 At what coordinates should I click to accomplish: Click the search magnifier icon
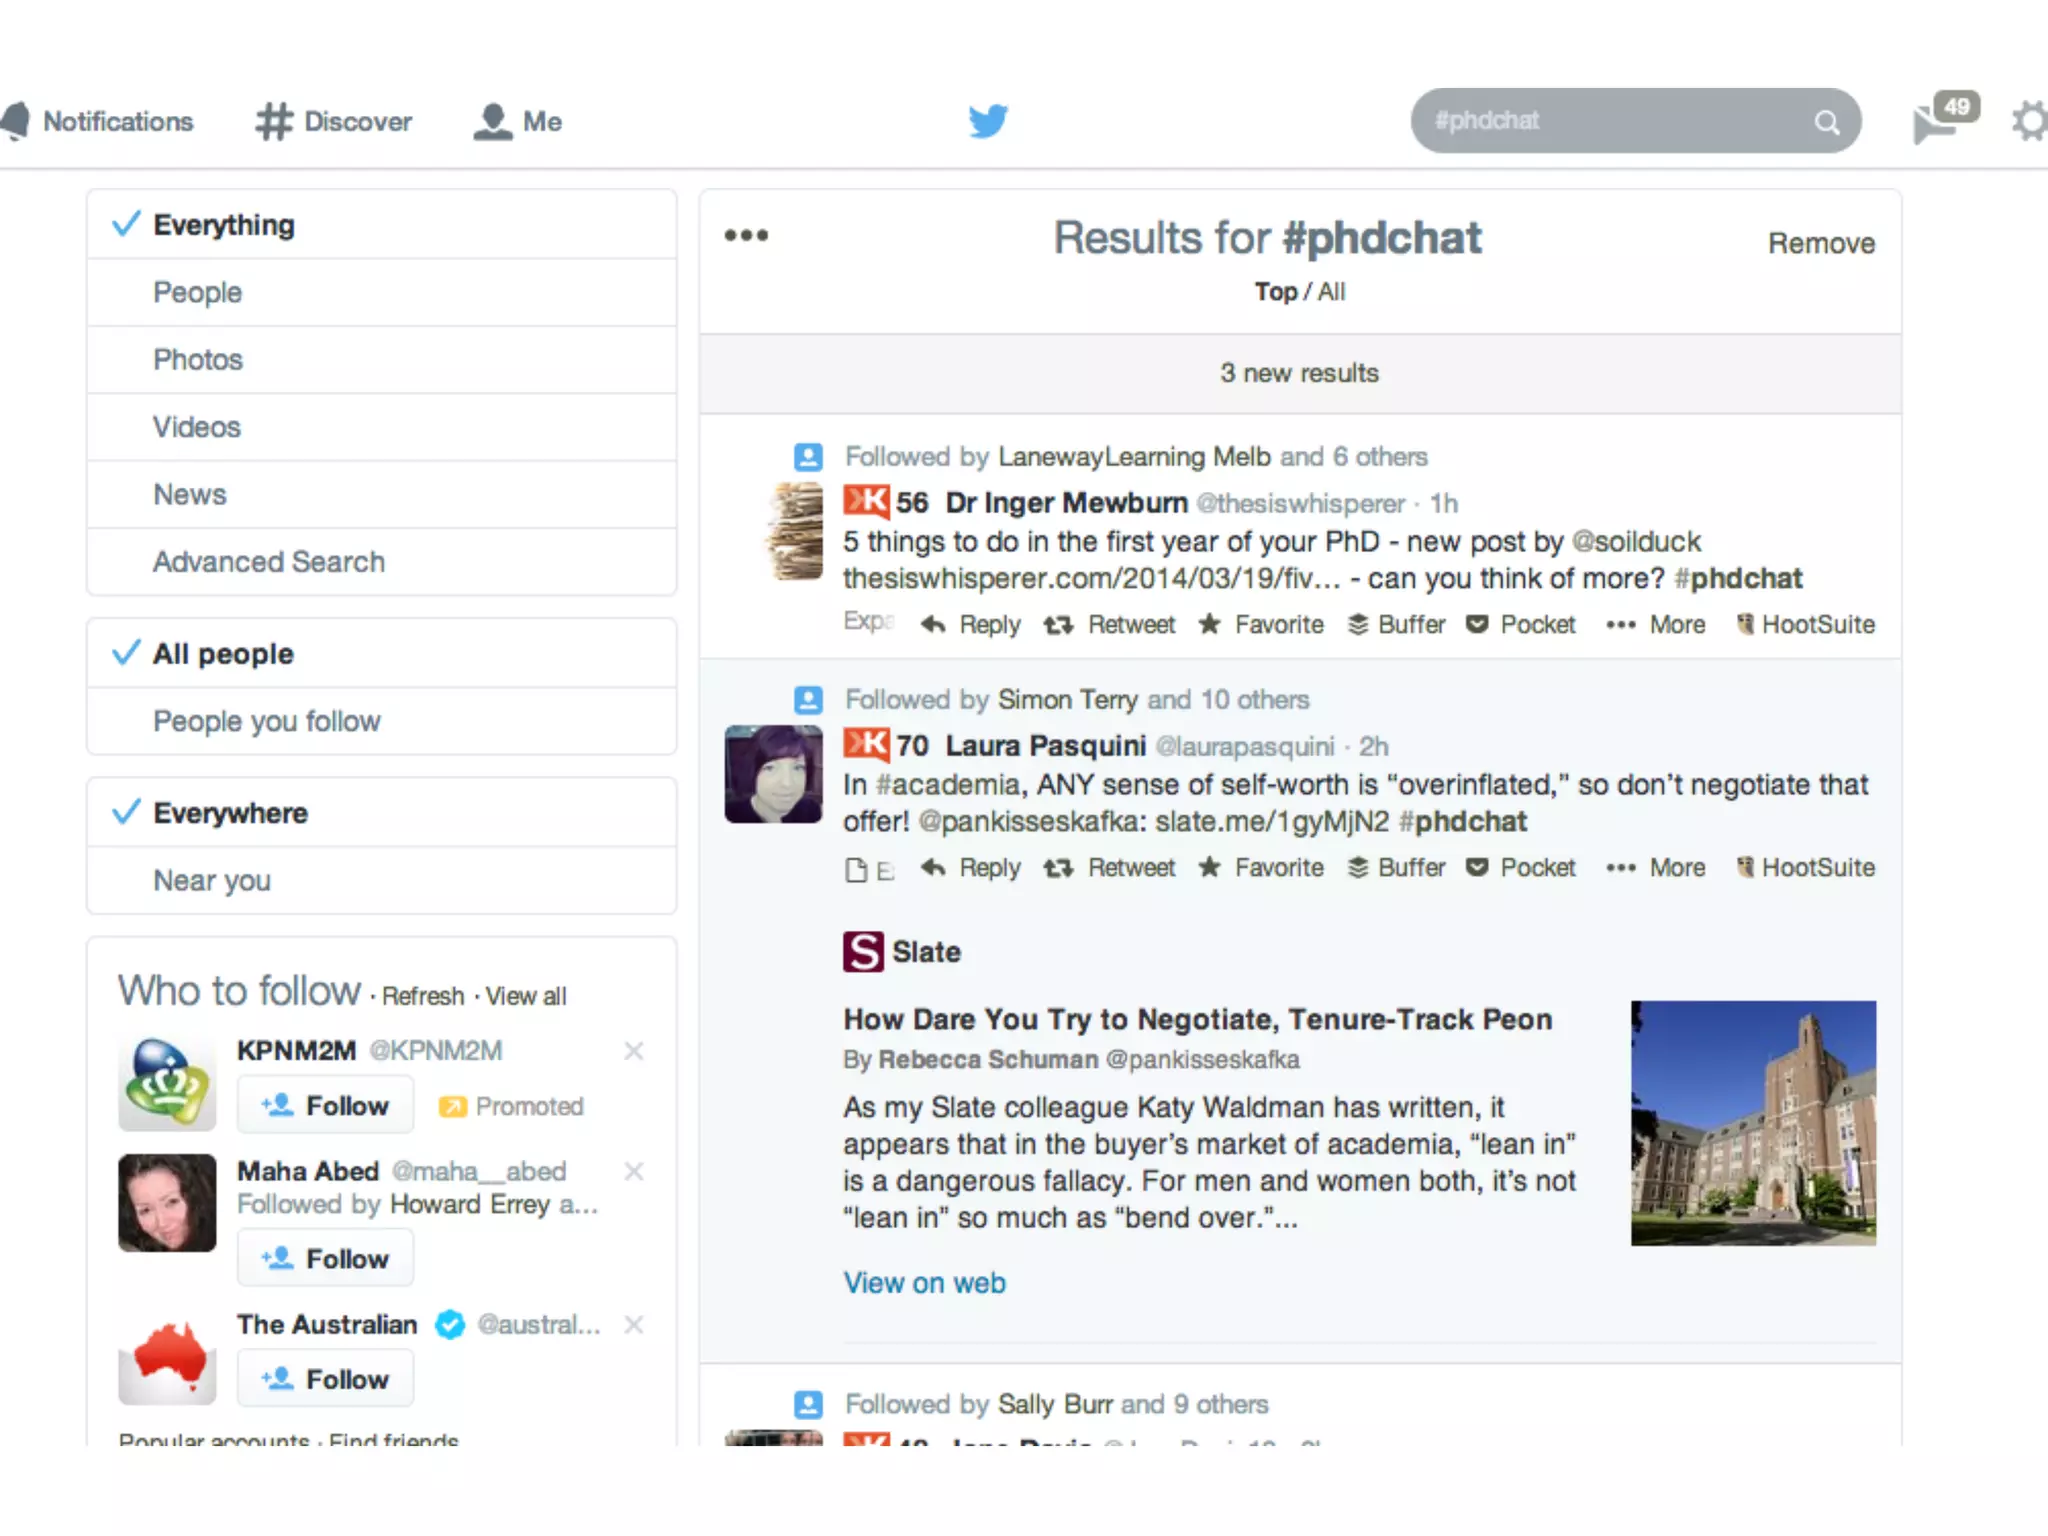pyautogui.click(x=1826, y=122)
